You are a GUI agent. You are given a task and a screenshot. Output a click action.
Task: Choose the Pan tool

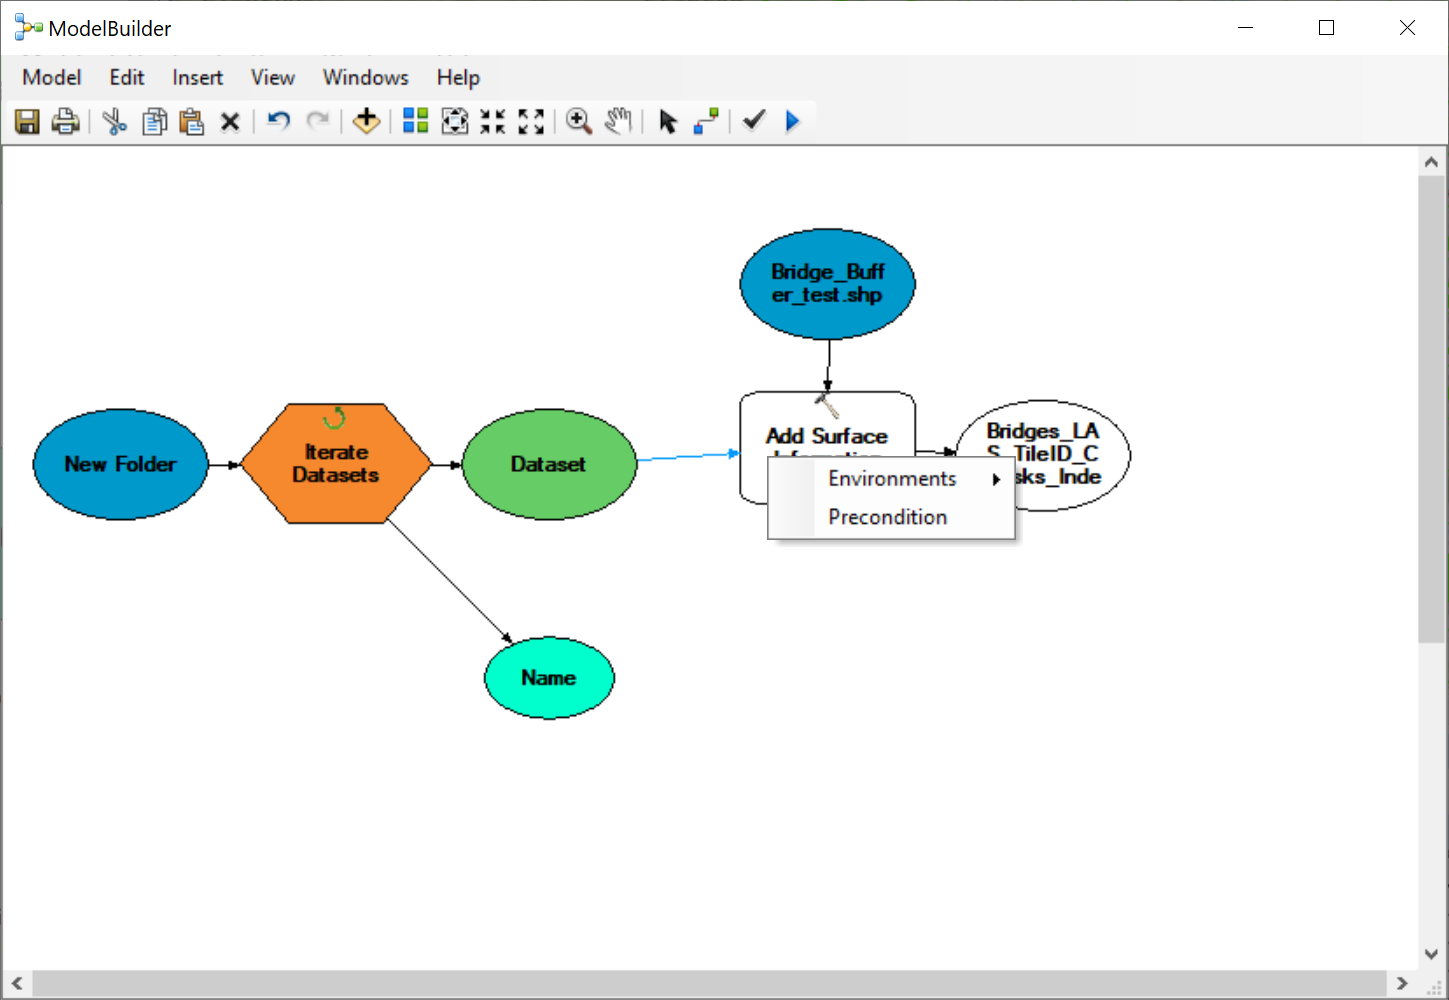tap(618, 120)
